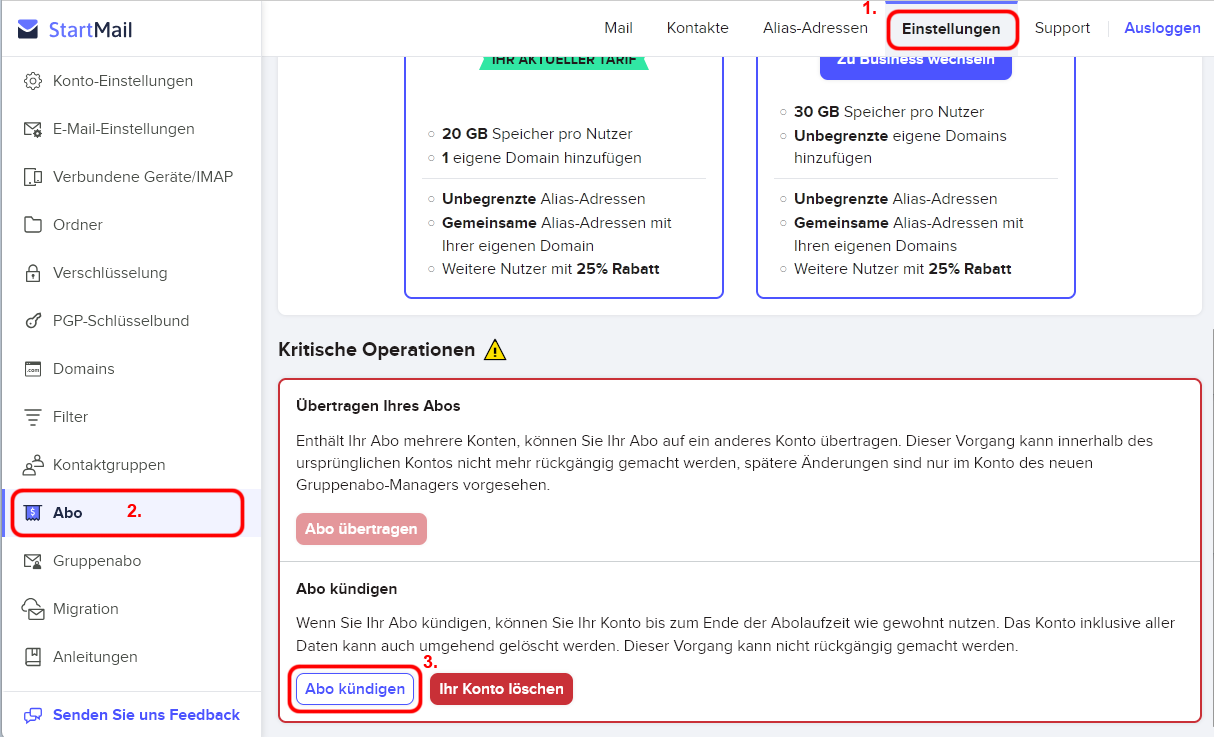Click the Abo receipt icon
The height and width of the screenshot is (737, 1214).
[x=33, y=513]
